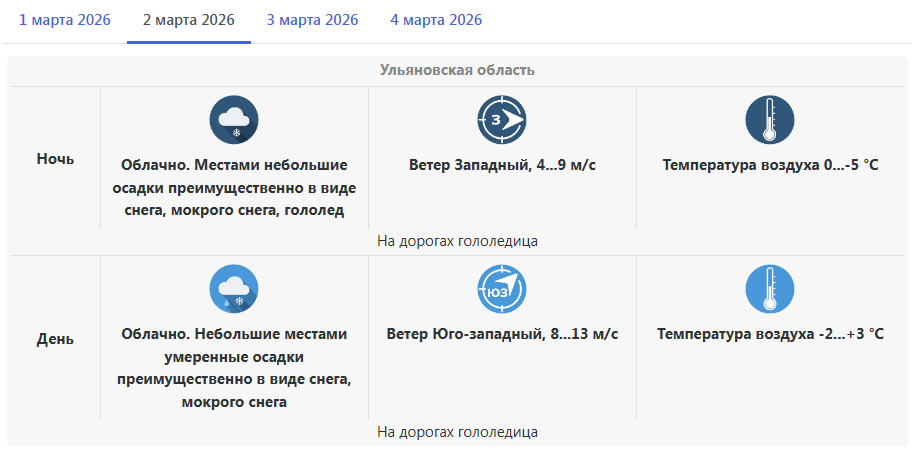The height and width of the screenshot is (453, 914).
Task: Click the Ветер Западный, 4...9 м/с text
Action: click(502, 164)
